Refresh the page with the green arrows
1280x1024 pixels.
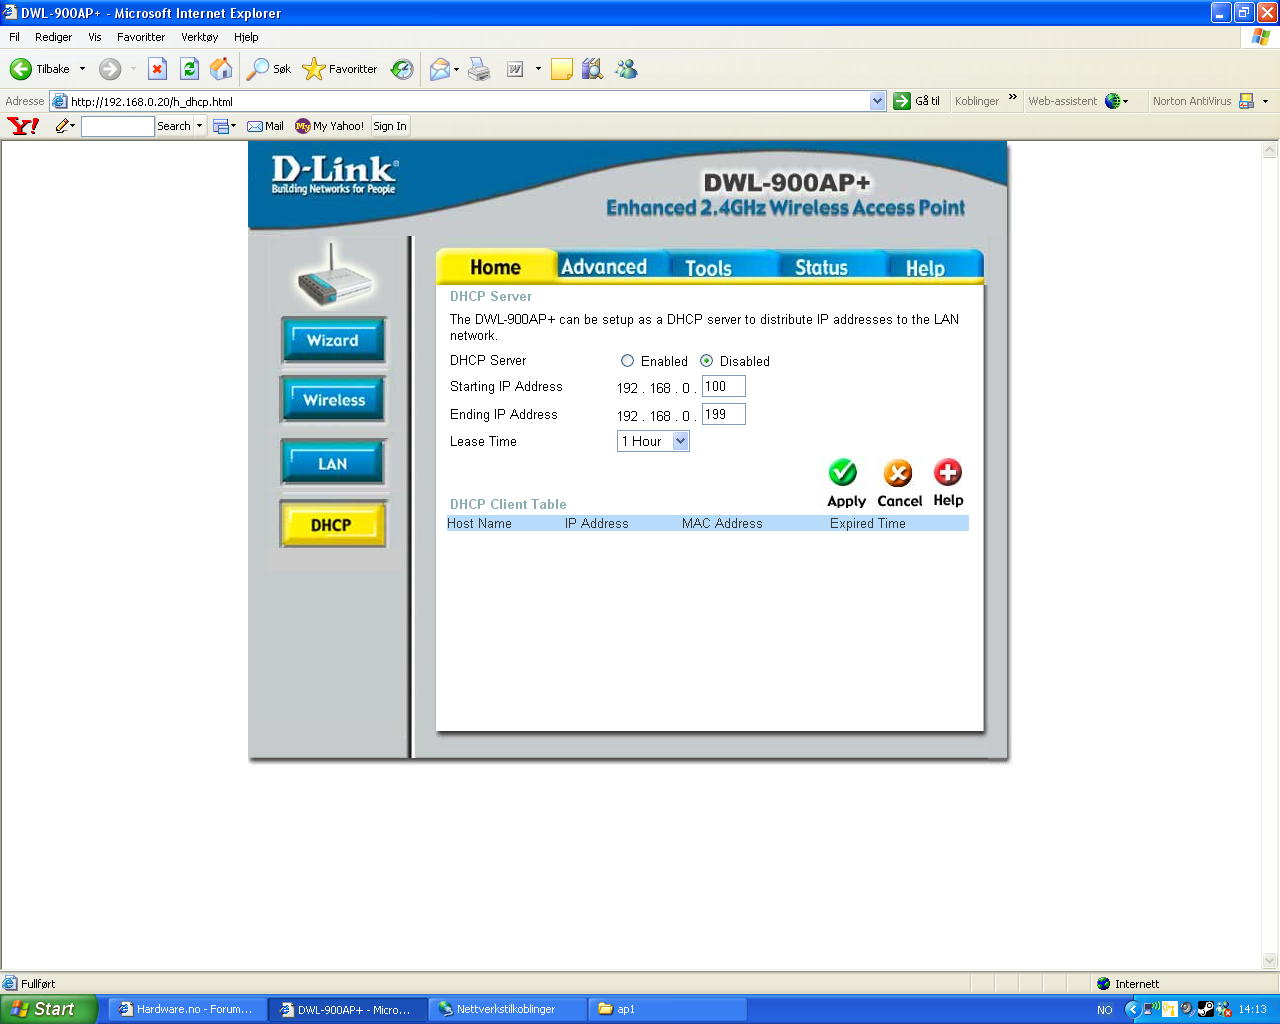point(189,69)
